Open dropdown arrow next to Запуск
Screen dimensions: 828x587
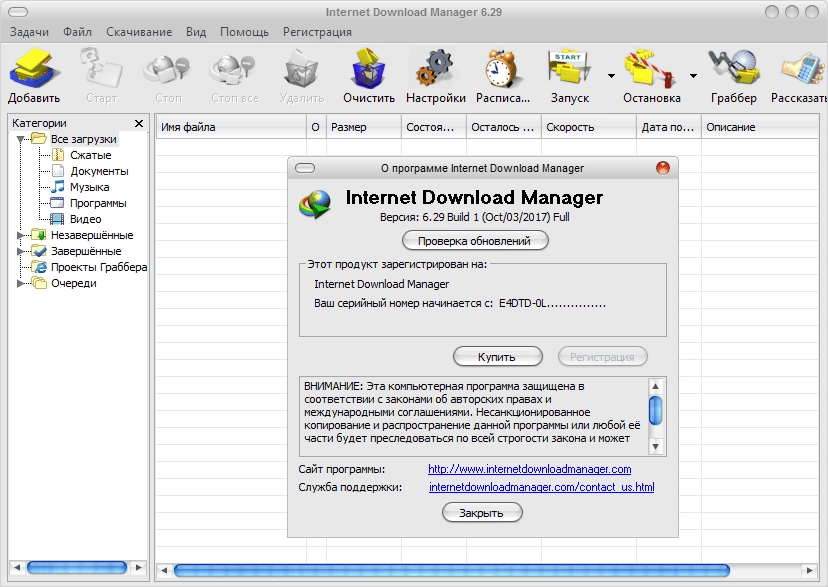click(x=611, y=76)
